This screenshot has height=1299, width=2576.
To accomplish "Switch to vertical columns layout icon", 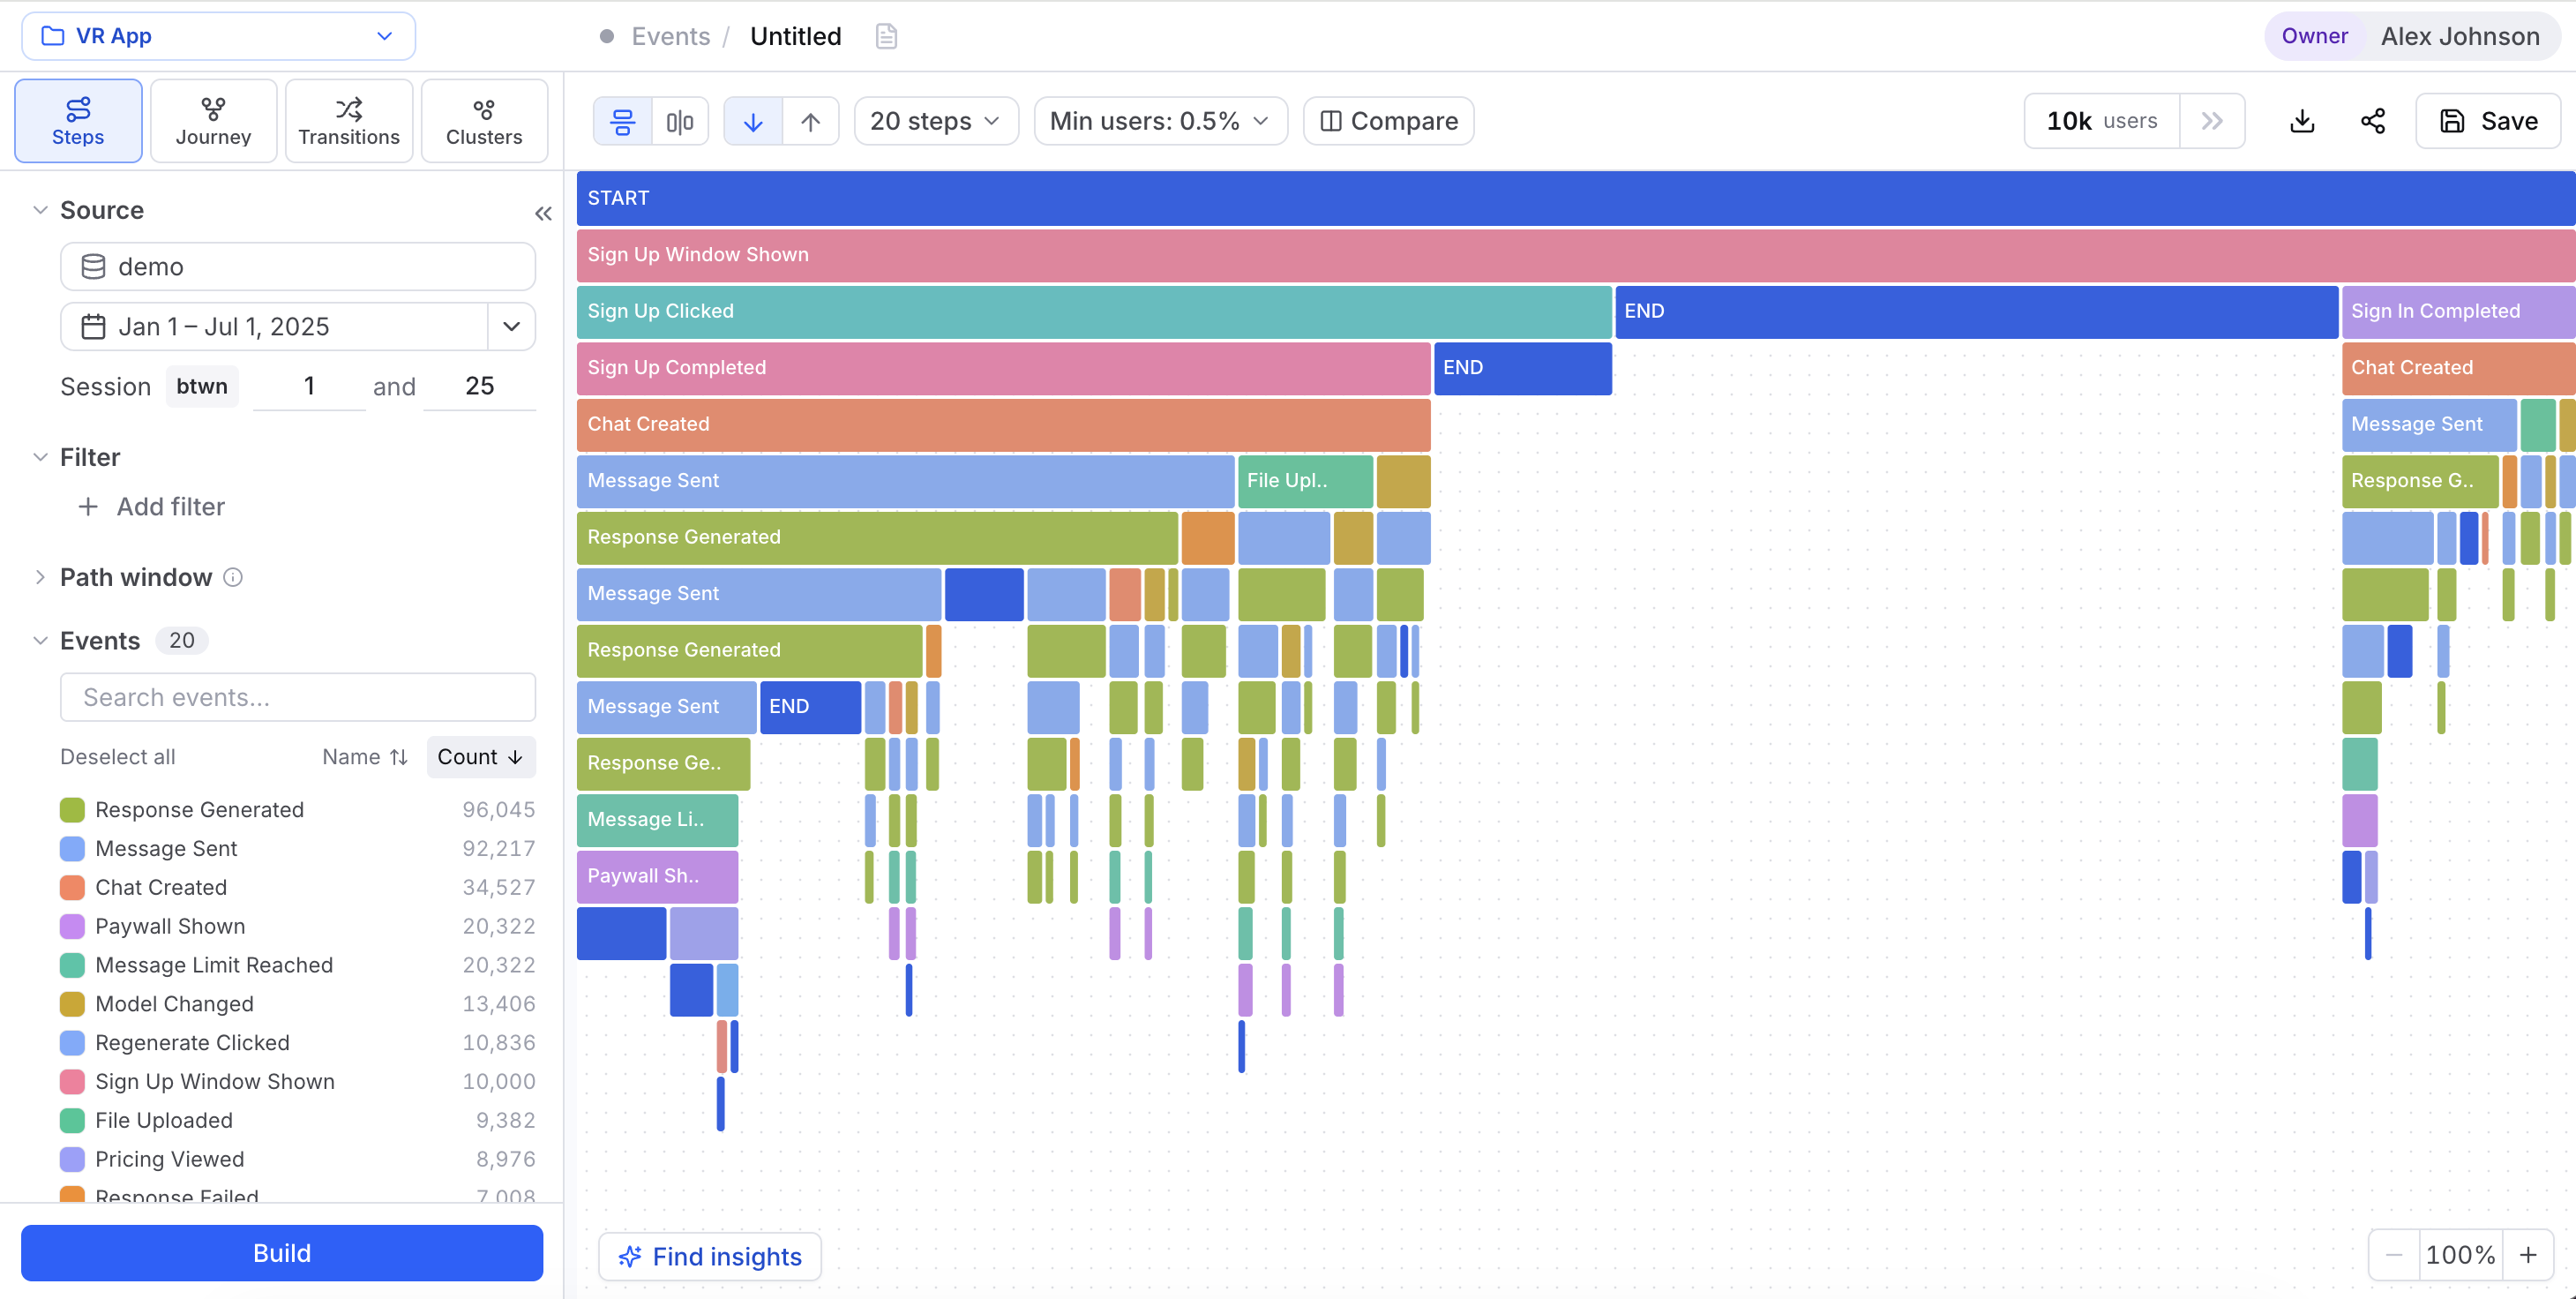I will [680, 121].
